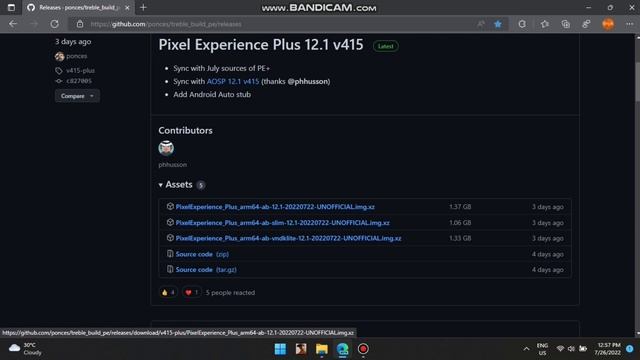Refresh the GitHub releases page
This screenshot has width=640, height=360.
pos(54,24)
